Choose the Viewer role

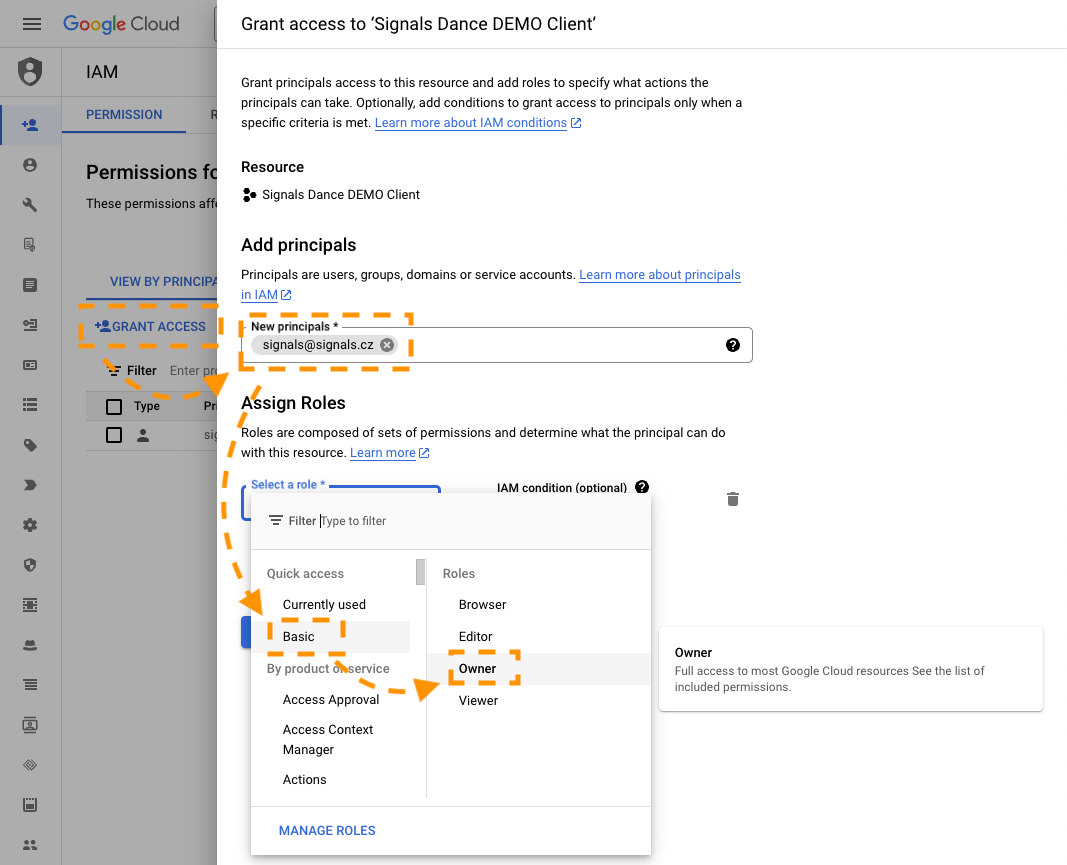[x=478, y=700]
